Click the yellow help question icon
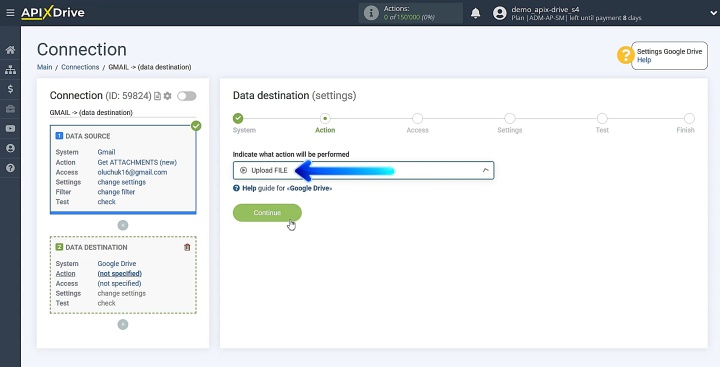Screen dimensions: 720x367 (x=625, y=56)
